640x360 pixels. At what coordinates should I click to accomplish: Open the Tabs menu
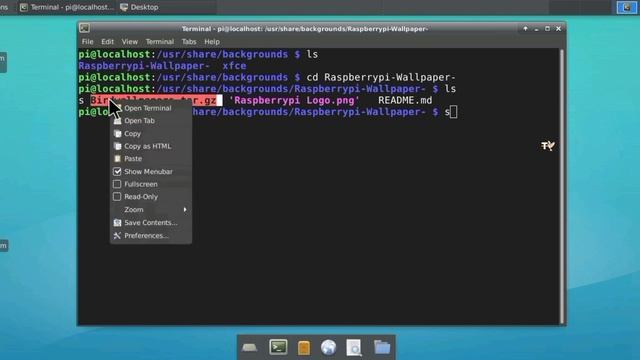[189, 42]
